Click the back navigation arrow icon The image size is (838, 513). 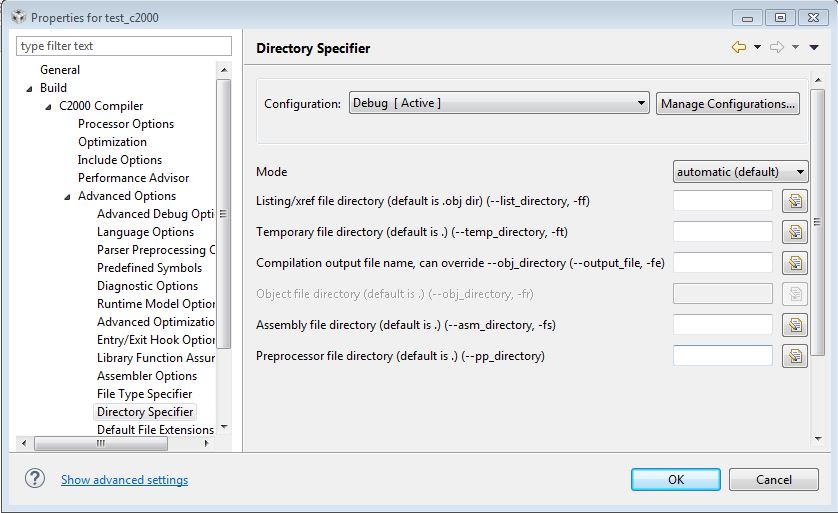coord(739,47)
